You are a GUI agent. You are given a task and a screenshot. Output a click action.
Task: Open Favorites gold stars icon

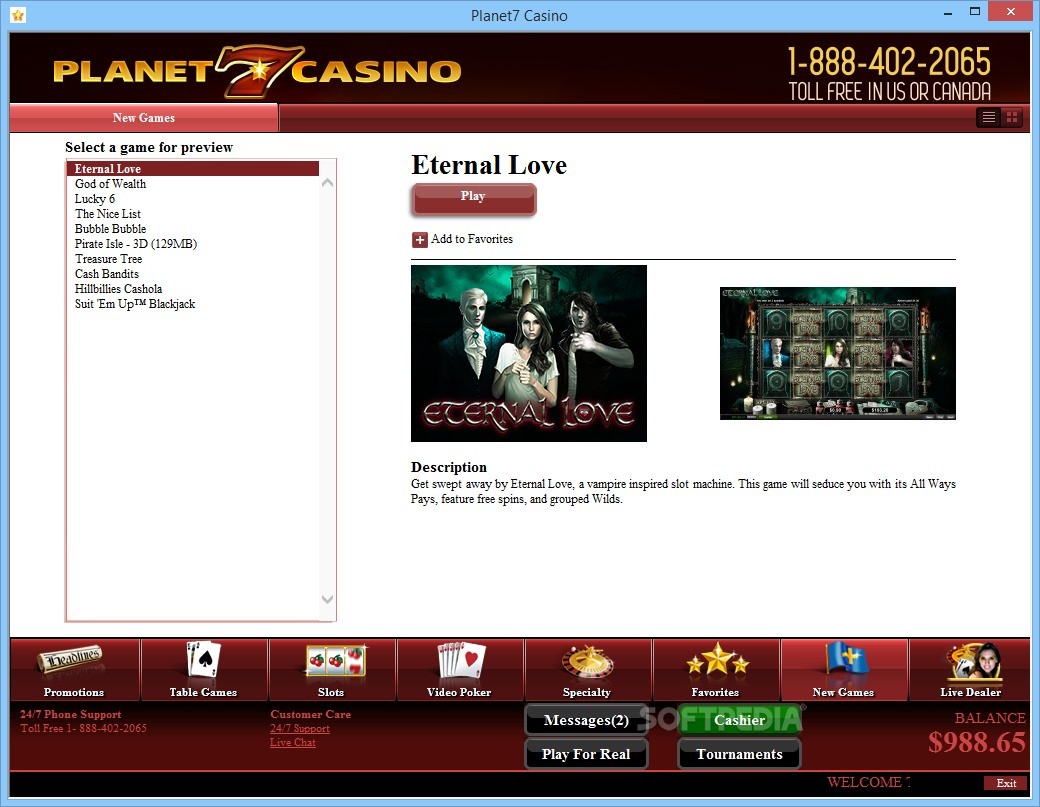[x=718, y=659]
